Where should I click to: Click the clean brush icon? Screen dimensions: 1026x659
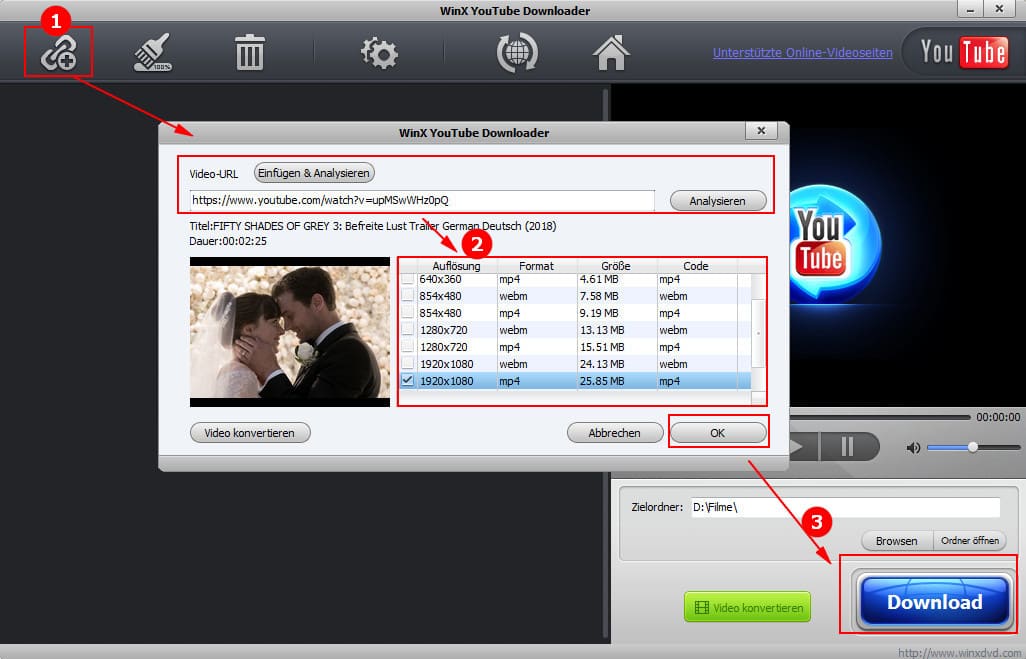pos(153,52)
